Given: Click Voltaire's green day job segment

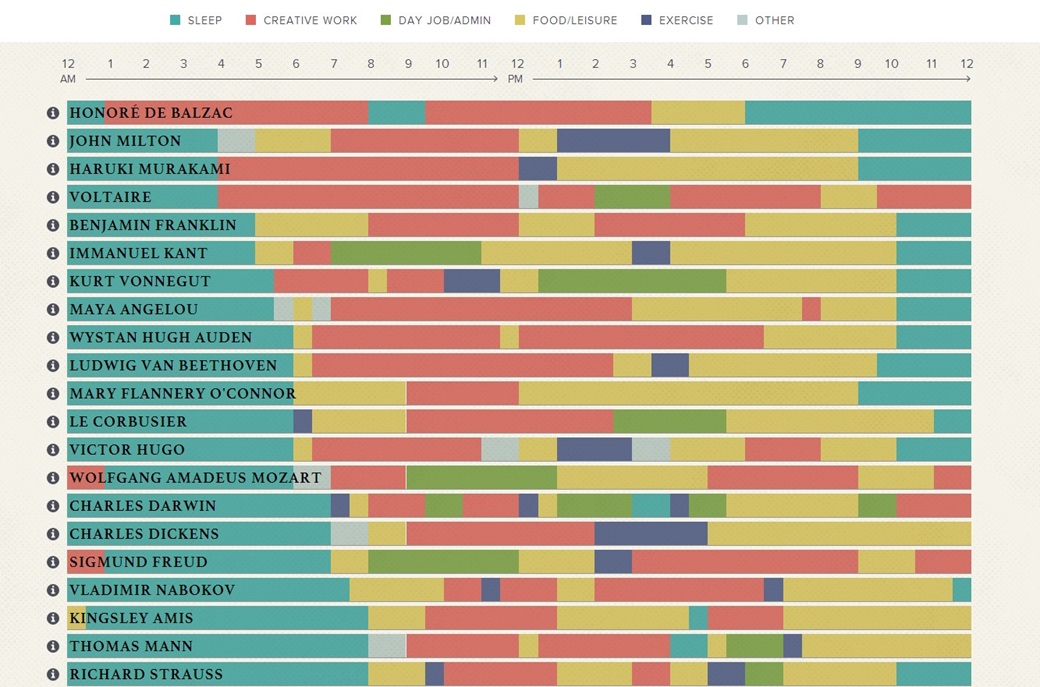Looking at the screenshot, I should 632,197.
